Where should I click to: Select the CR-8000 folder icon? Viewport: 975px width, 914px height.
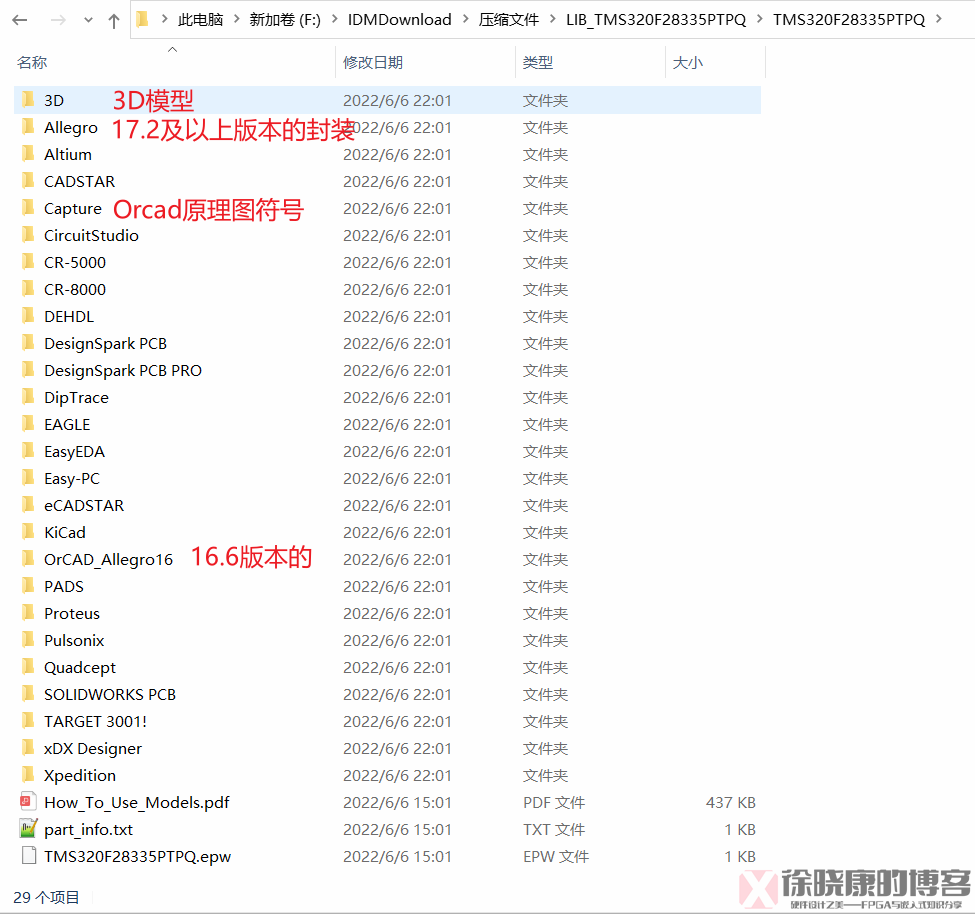(x=28, y=289)
